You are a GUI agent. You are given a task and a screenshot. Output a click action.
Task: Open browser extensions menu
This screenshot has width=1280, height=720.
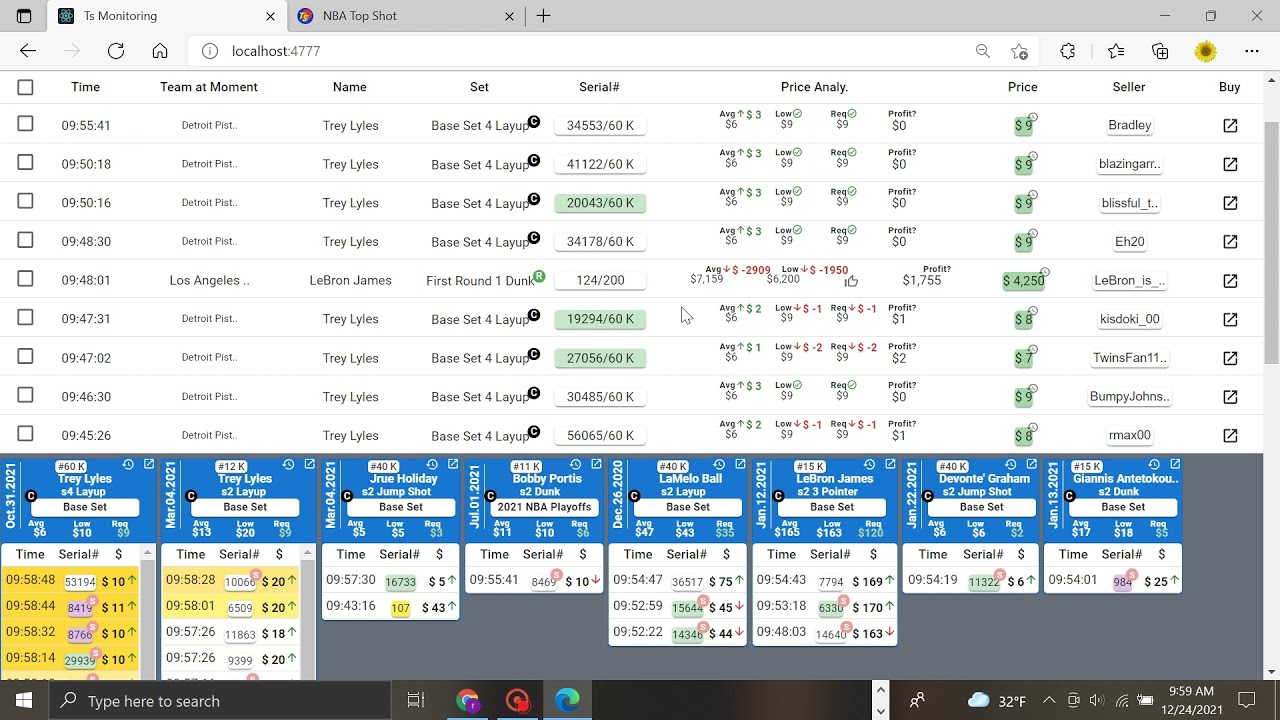[x=1068, y=51]
